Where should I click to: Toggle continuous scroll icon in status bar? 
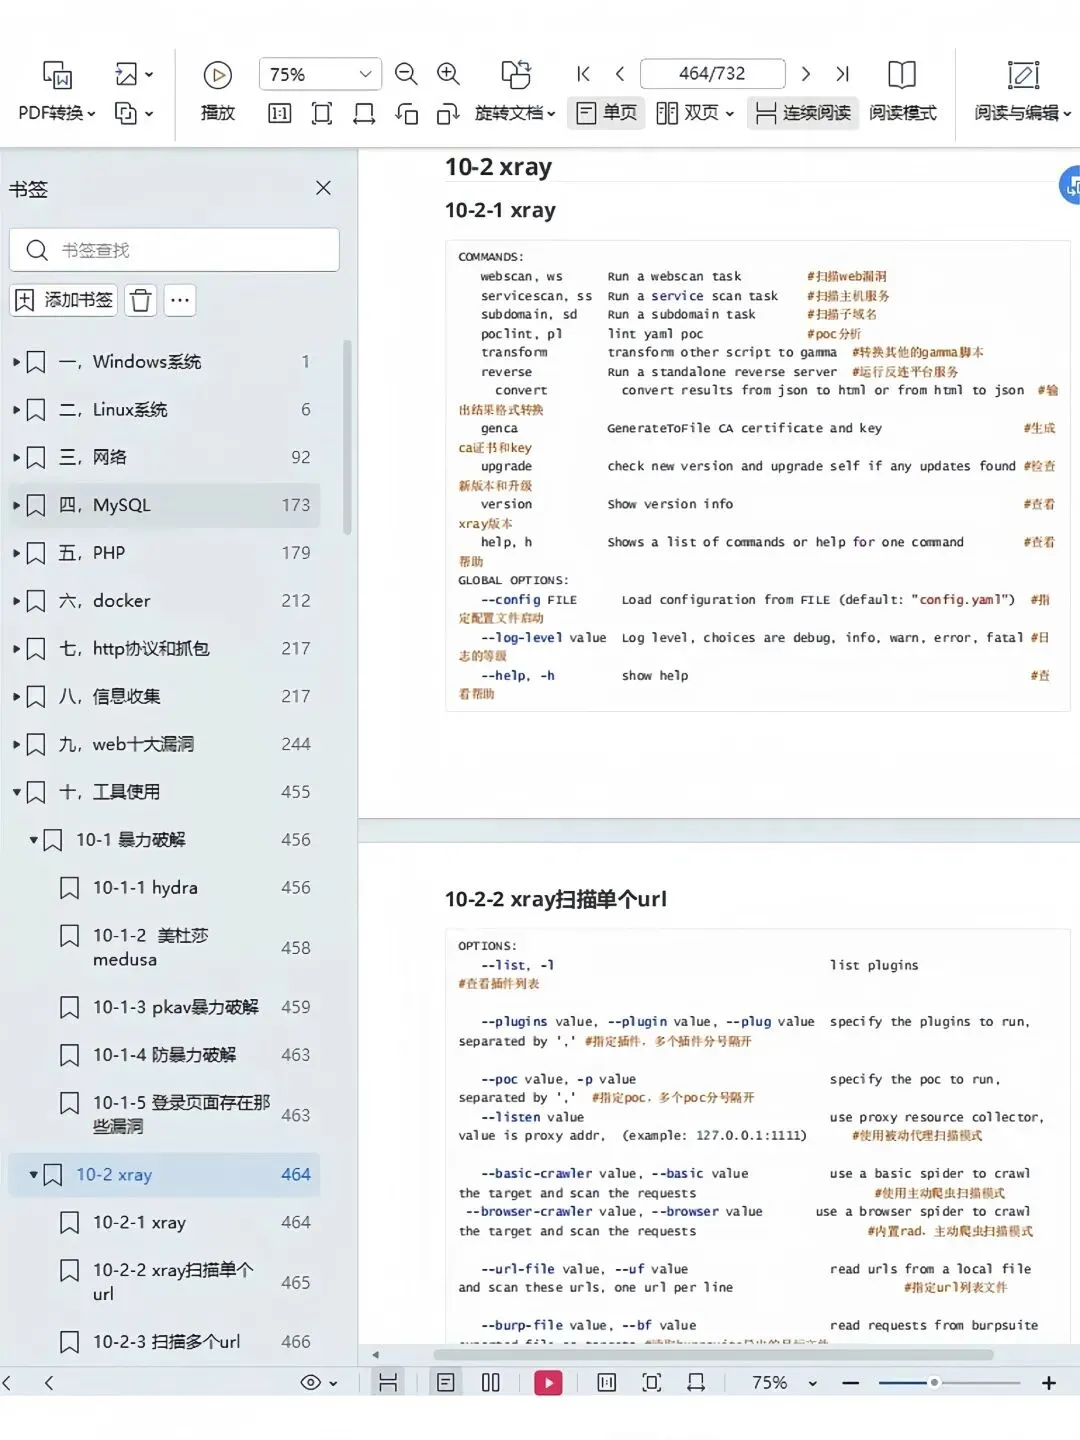[388, 1383]
